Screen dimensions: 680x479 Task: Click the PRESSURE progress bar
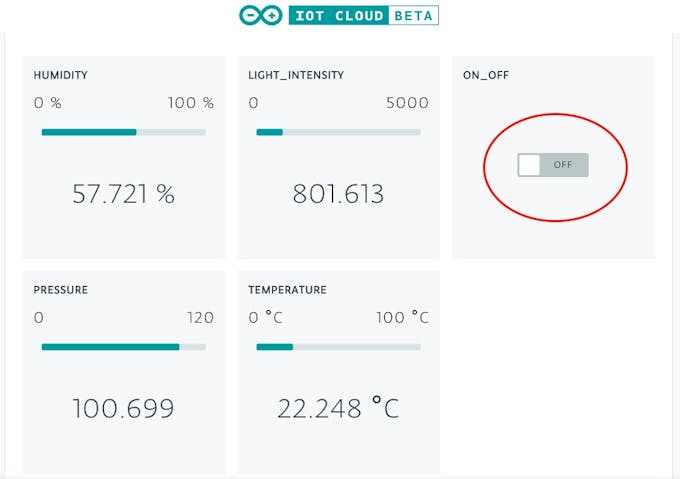coord(123,347)
